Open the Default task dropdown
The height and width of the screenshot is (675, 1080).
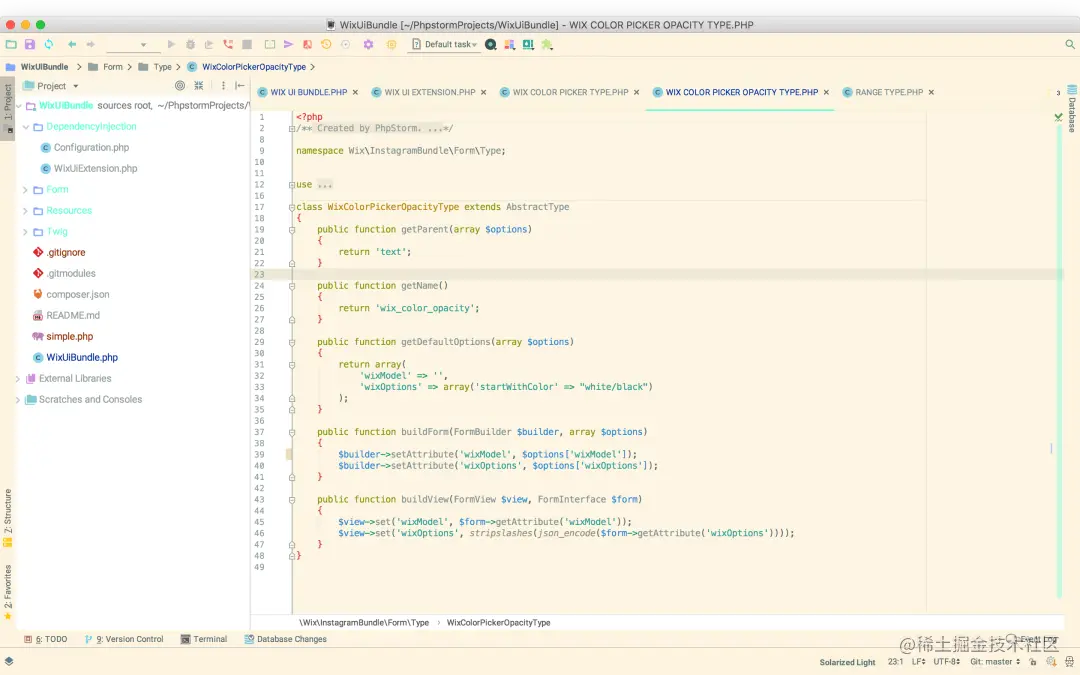pyautogui.click(x=444, y=44)
